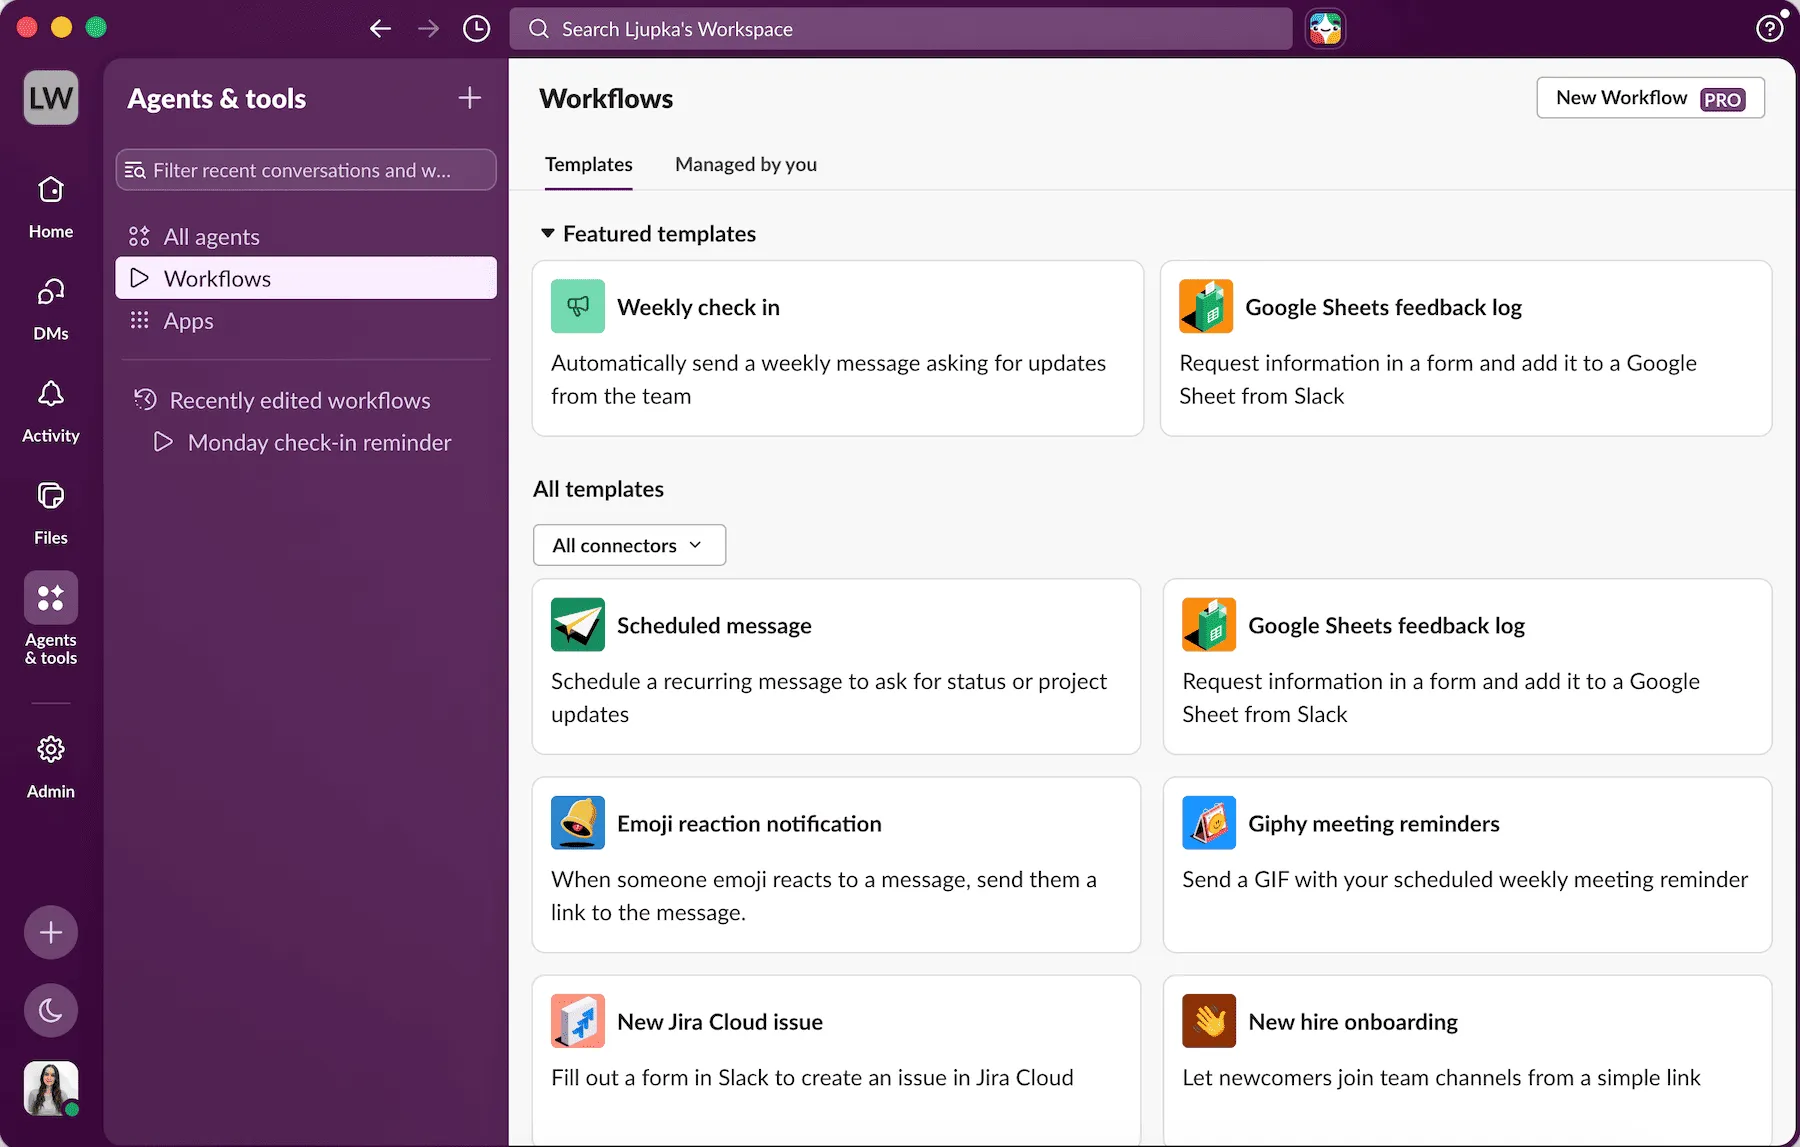Click the New Jira Cloud issue icon
The image size is (1800, 1147).
click(578, 1020)
